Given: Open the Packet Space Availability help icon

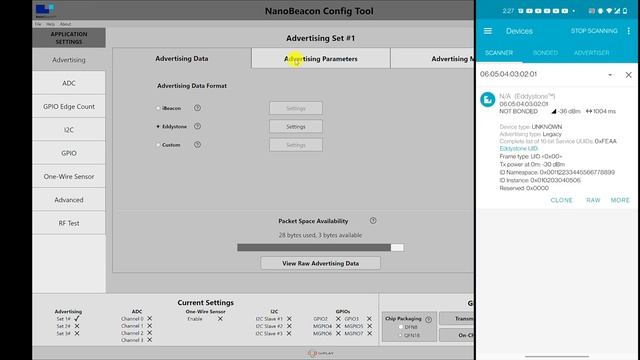Looking at the screenshot, I should point(373,220).
